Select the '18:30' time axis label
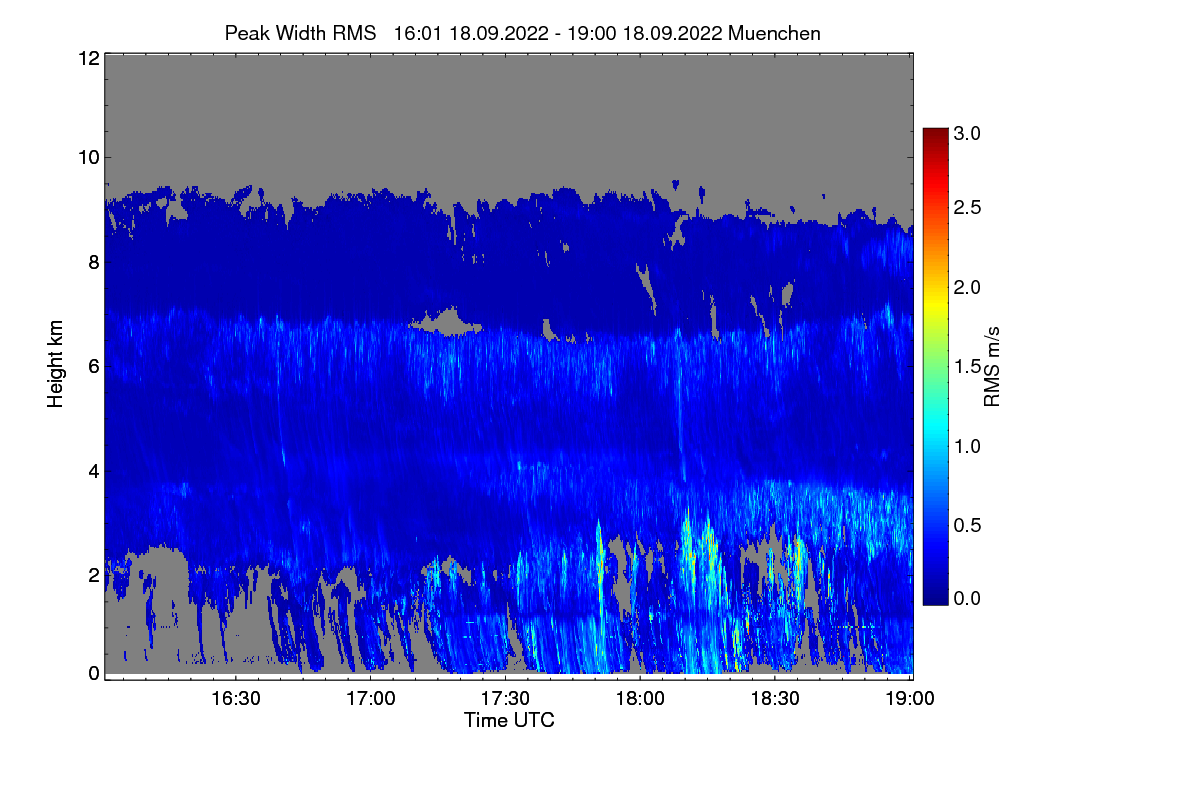This screenshot has height=800, width=1200. pyautogui.click(x=776, y=699)
